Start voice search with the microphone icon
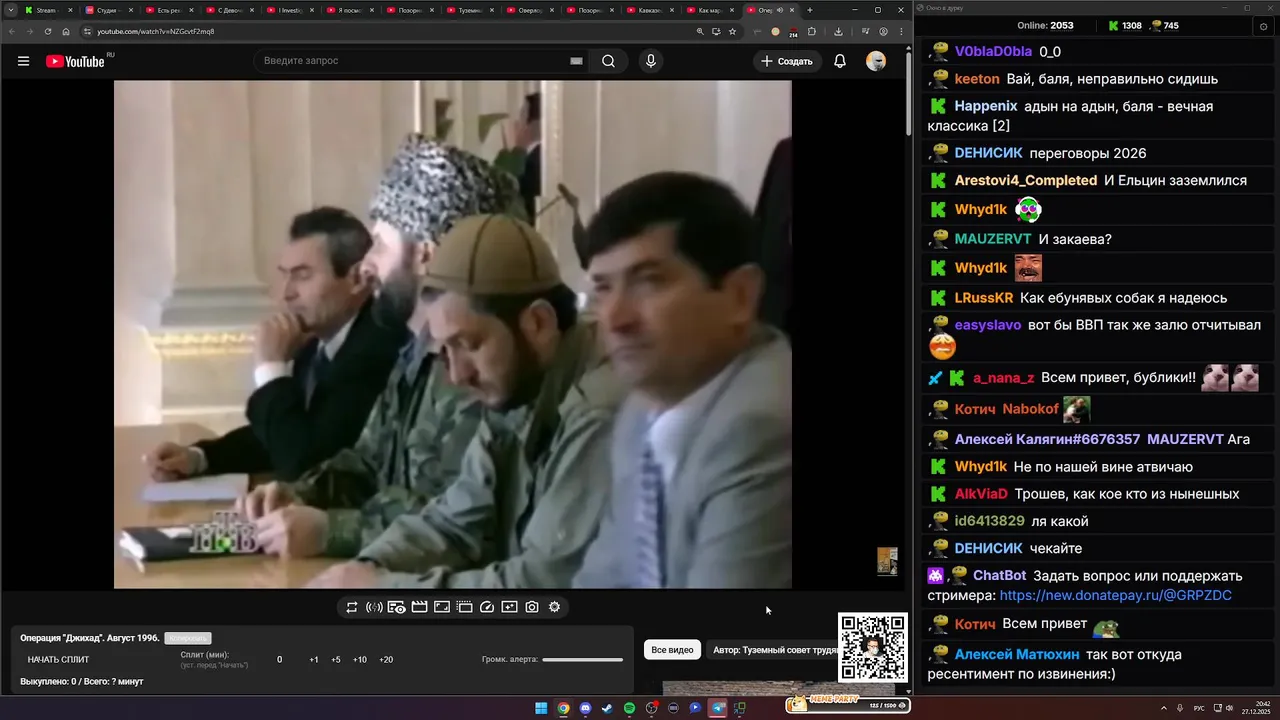Image resolution: width=1280 pixels, height=720 pixels. click(651, 61)
